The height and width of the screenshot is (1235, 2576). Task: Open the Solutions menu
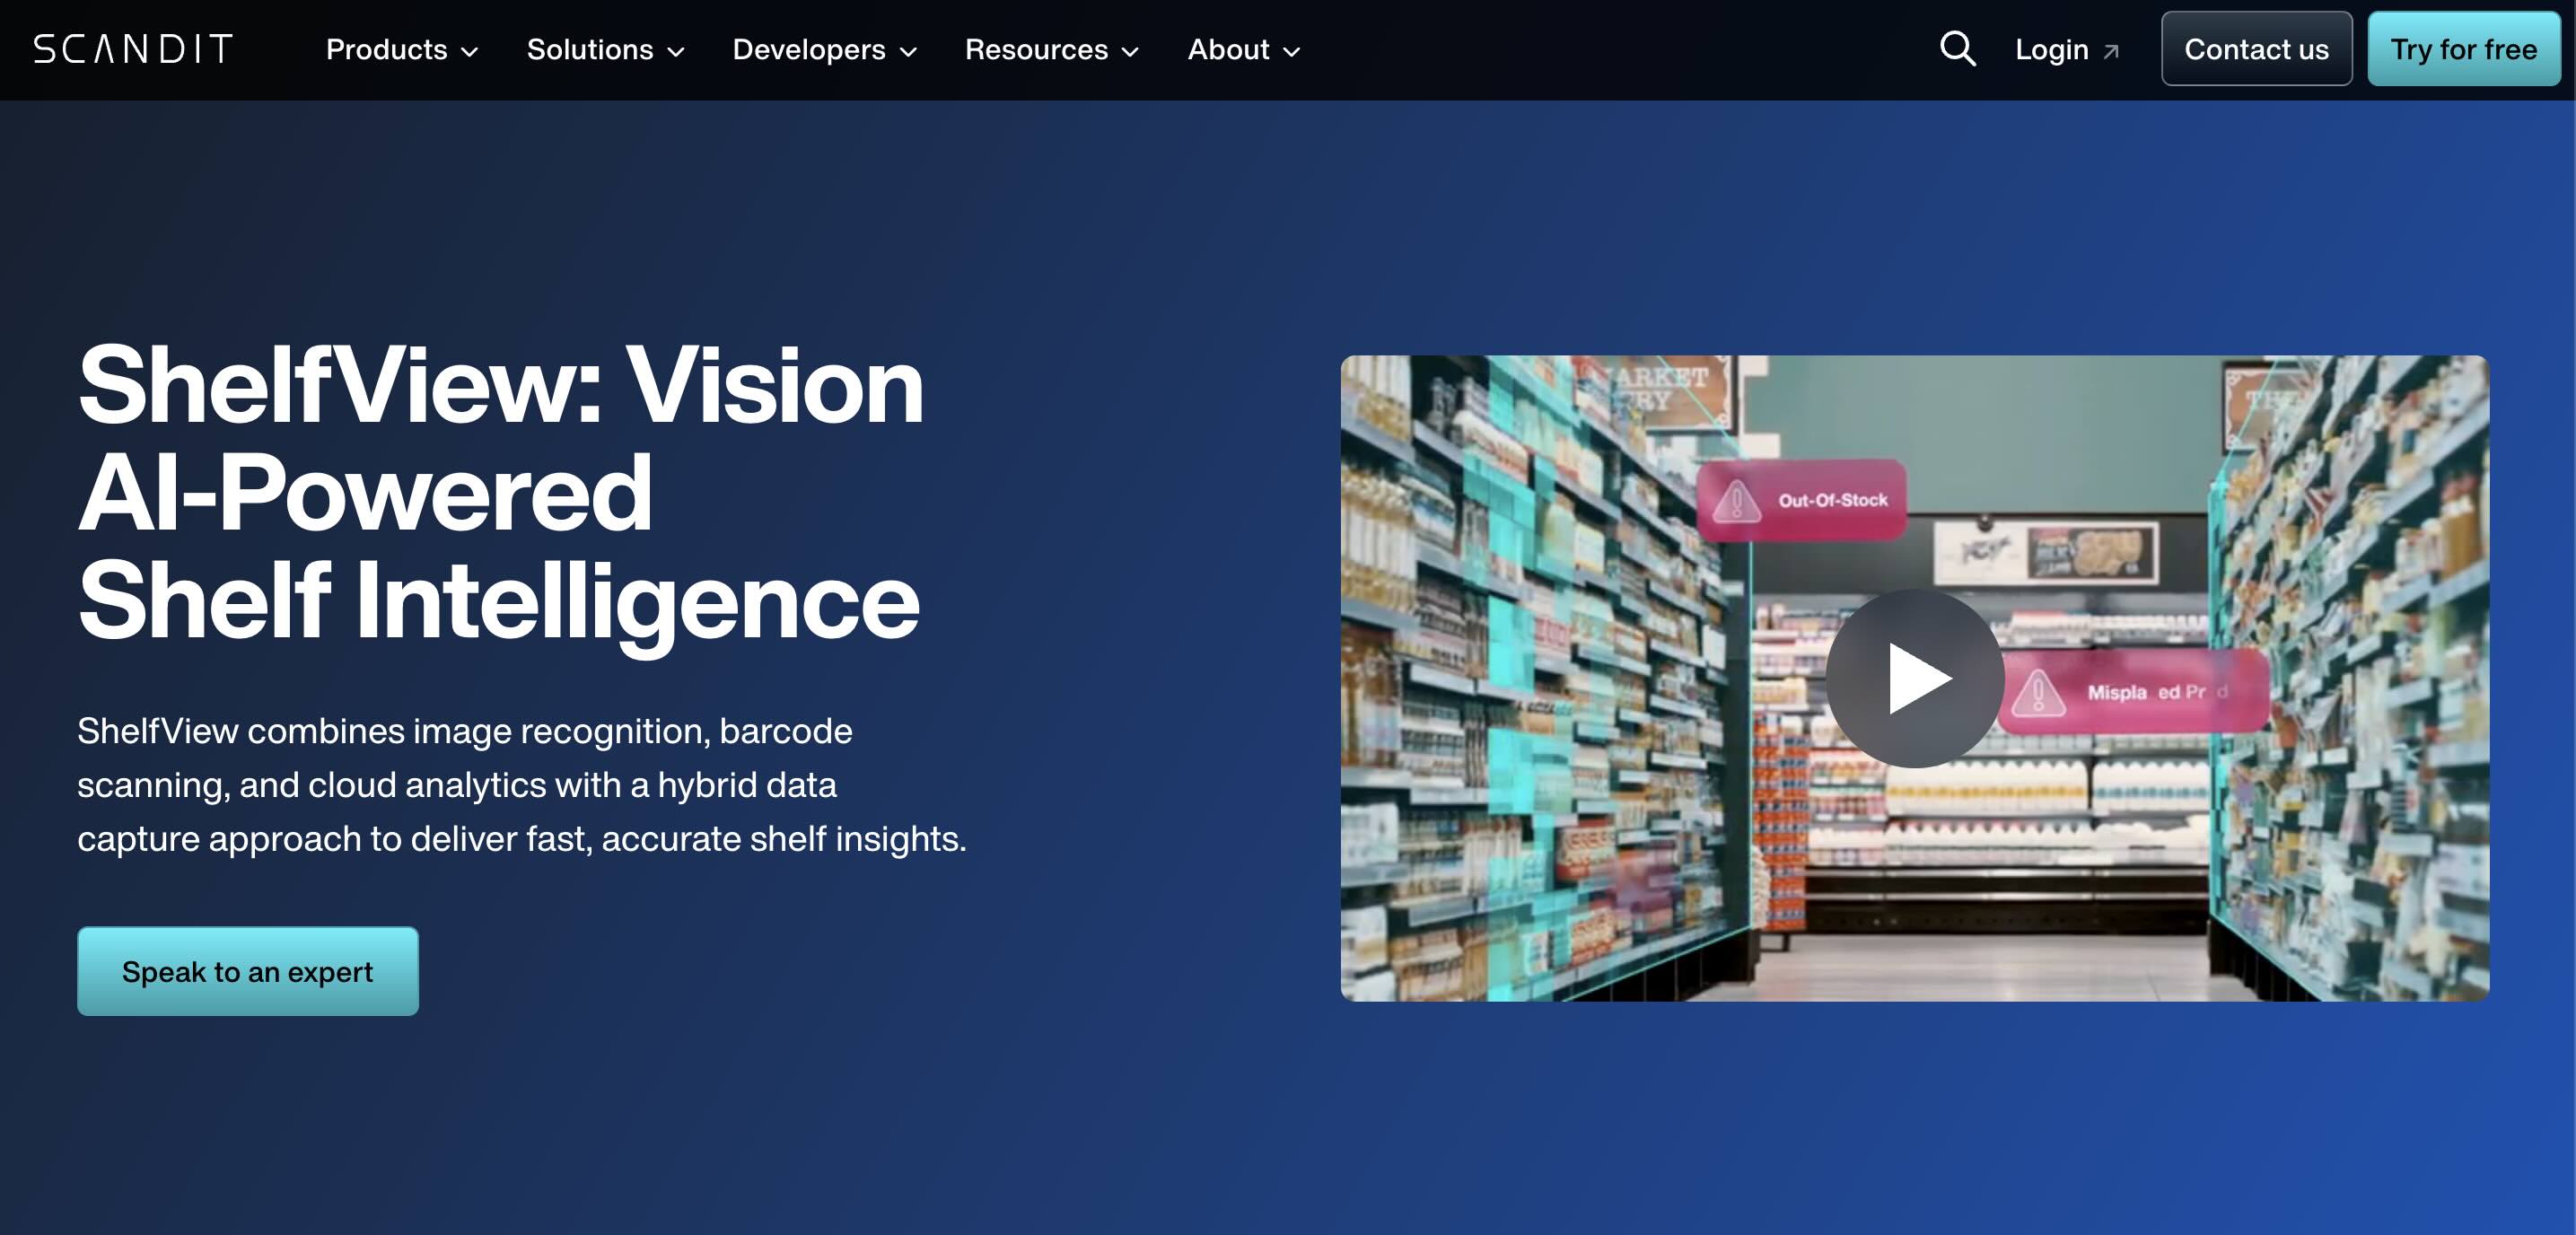[x=605, y=49]
